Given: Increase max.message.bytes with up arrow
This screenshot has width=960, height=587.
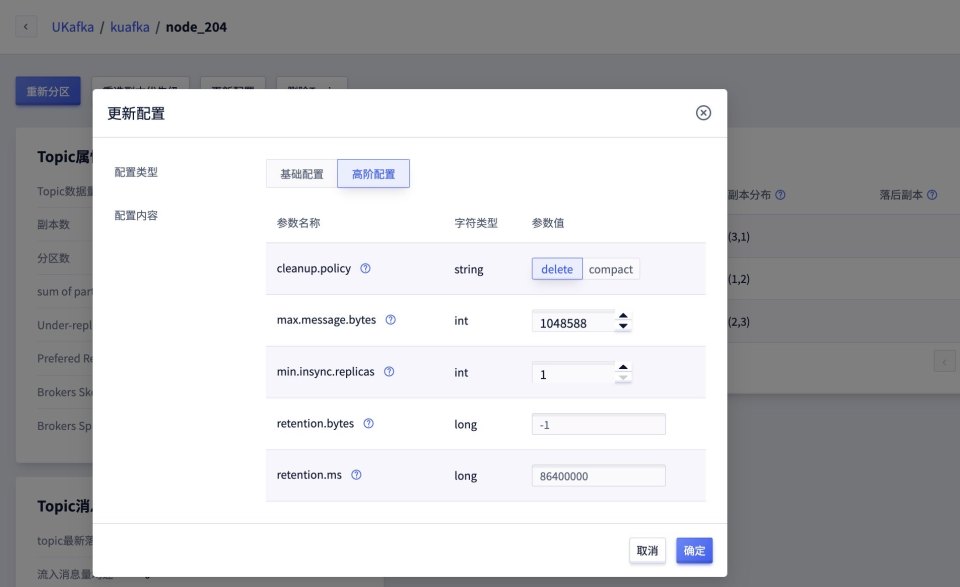Looking at the screenshot, I should [623, 315].
